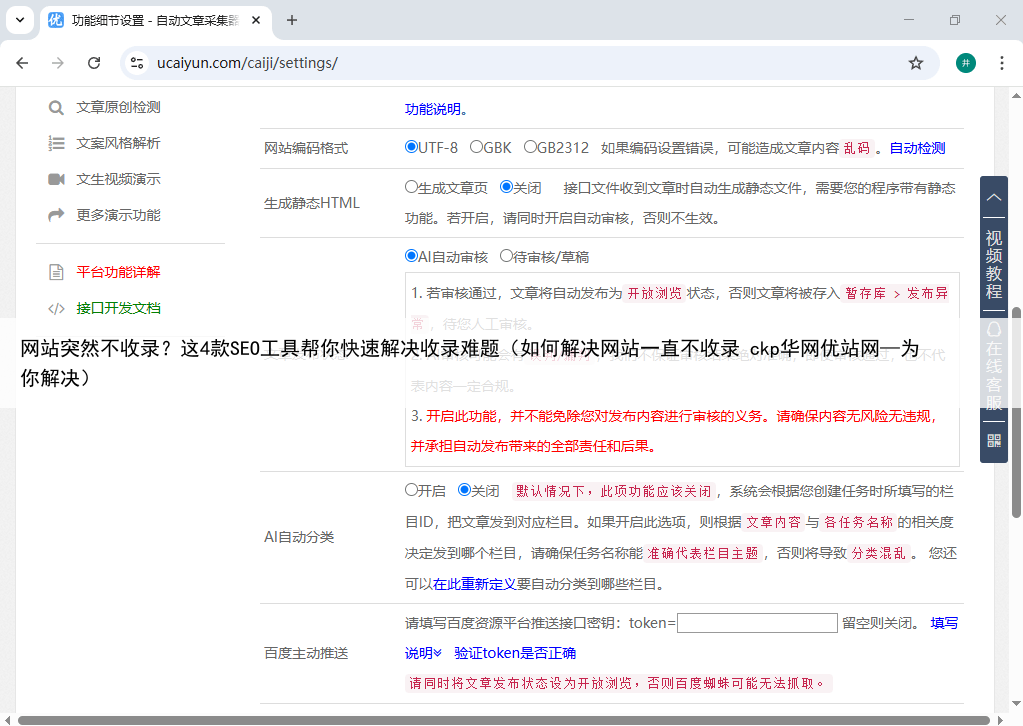
Task: Click the Baidu token input field
Action: 757,623
